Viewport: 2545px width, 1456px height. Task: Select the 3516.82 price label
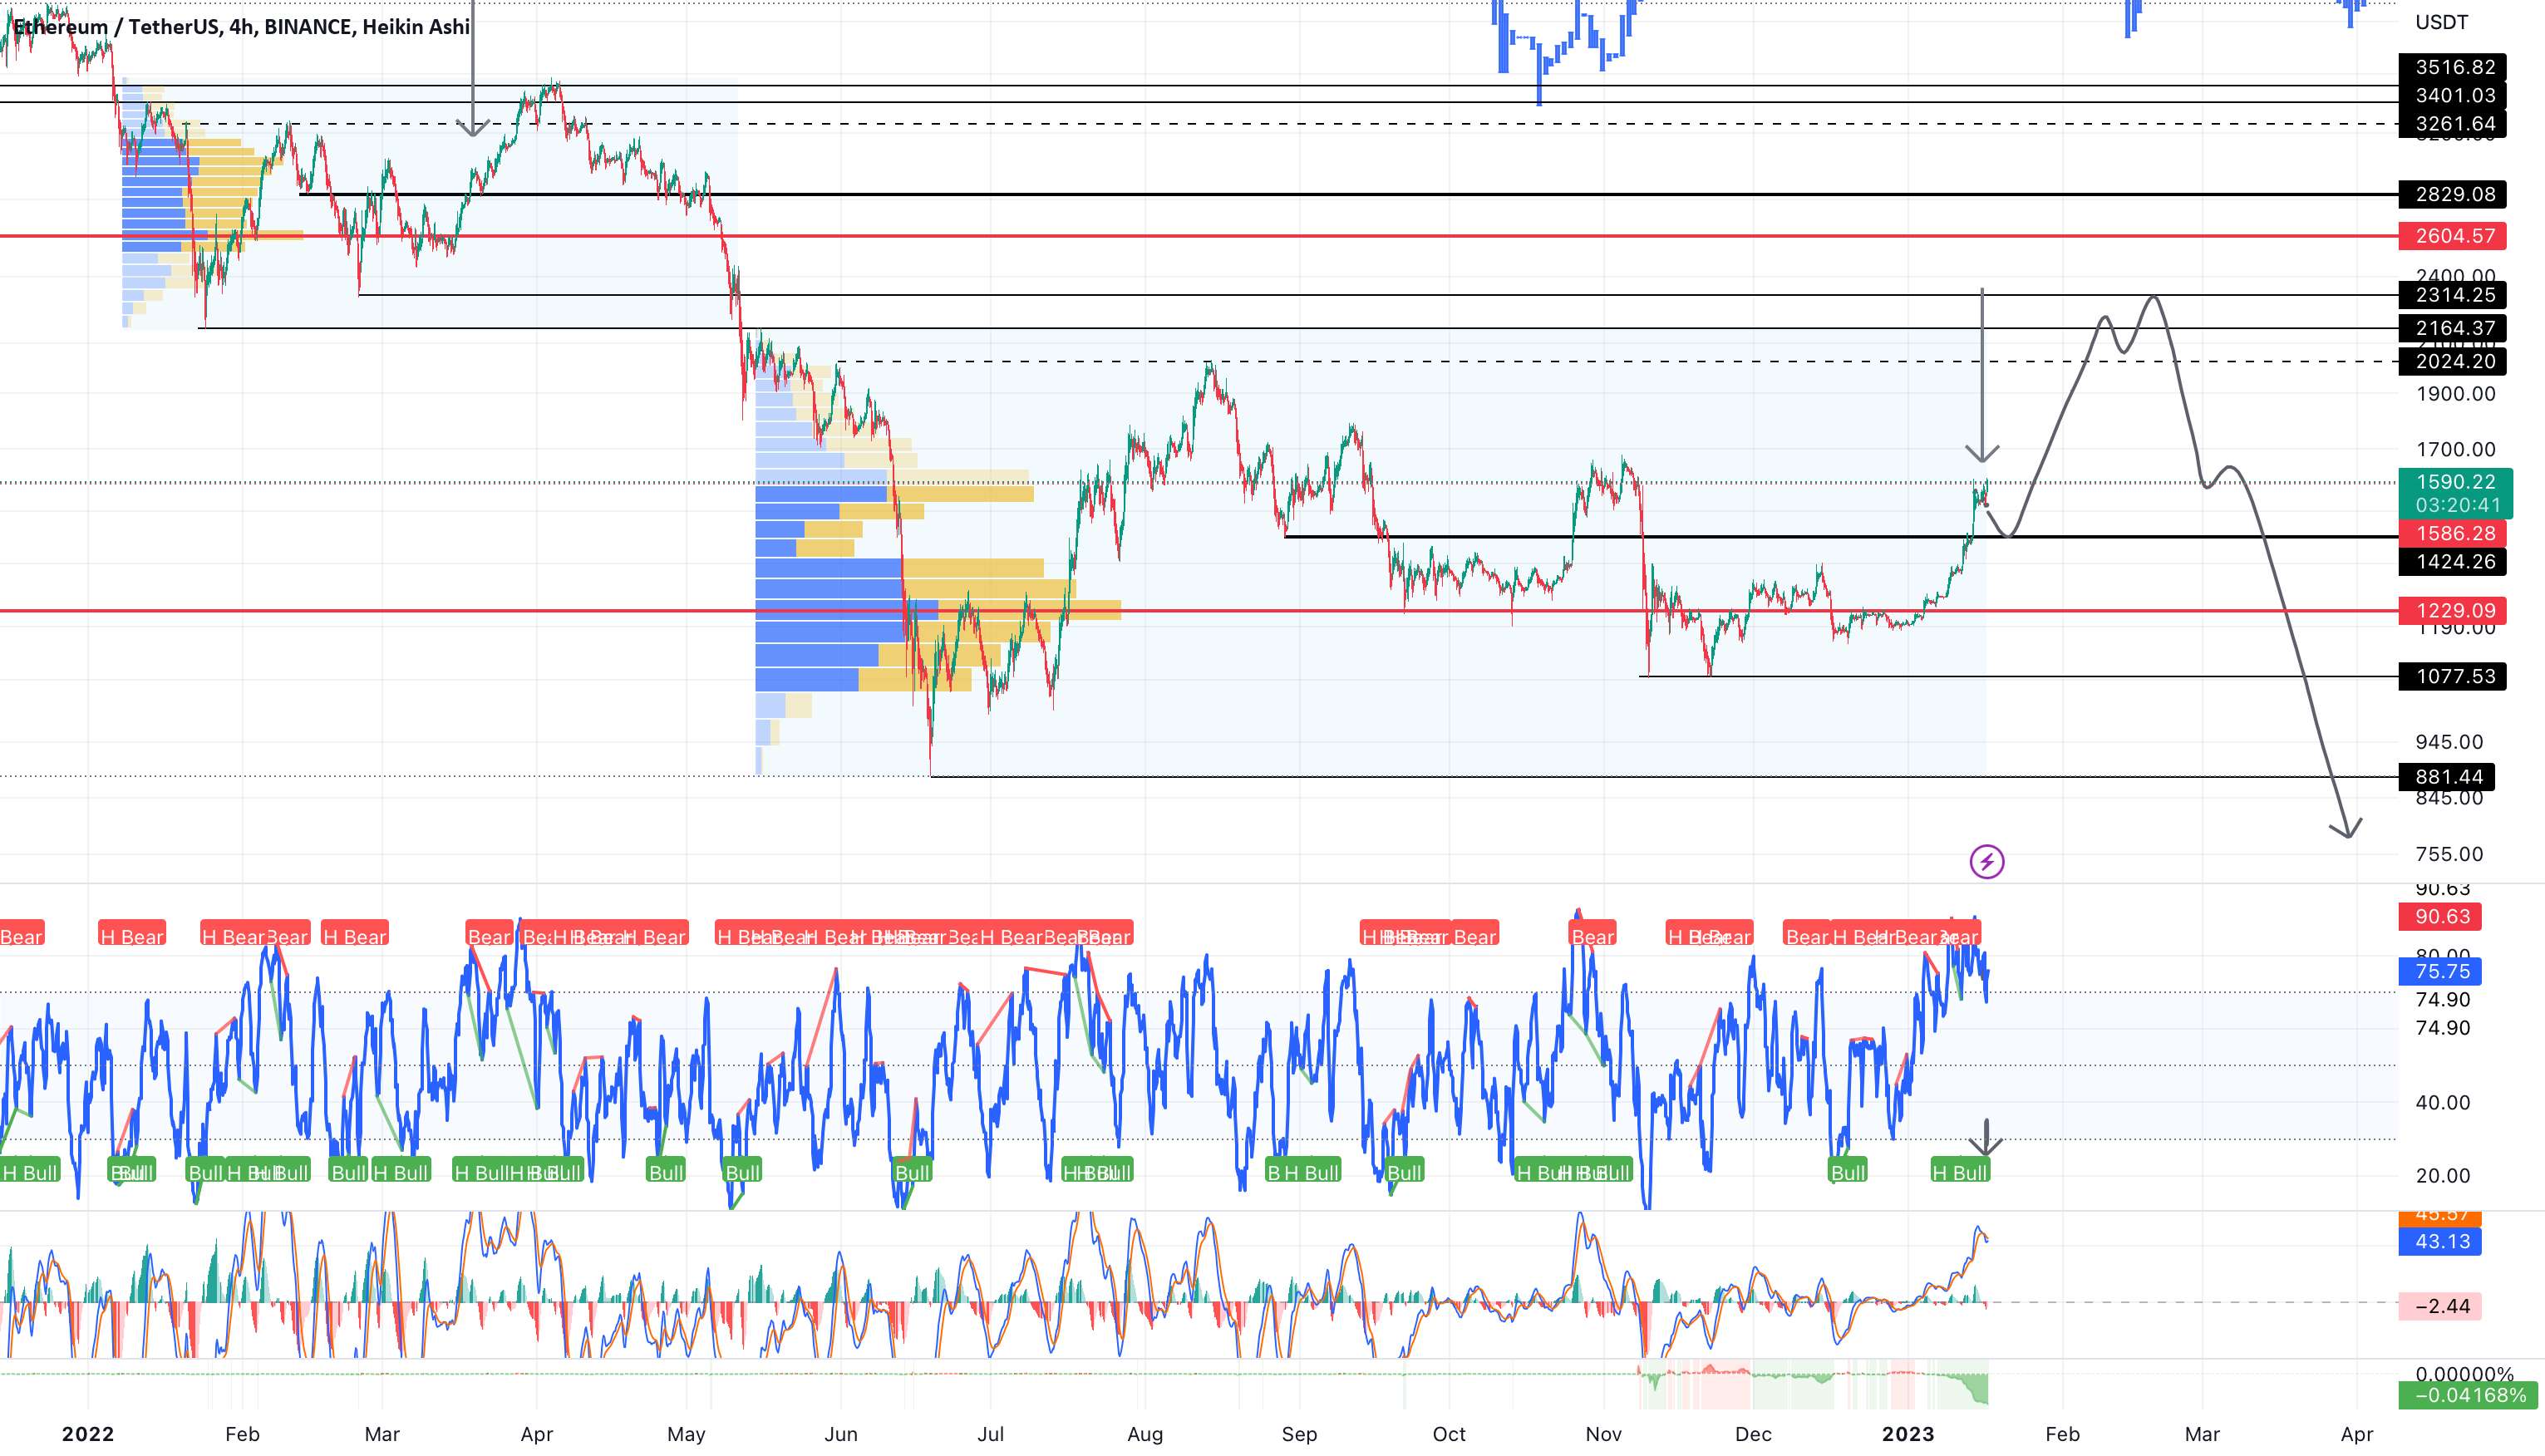pyautogui.click(x=2452, y=67)
